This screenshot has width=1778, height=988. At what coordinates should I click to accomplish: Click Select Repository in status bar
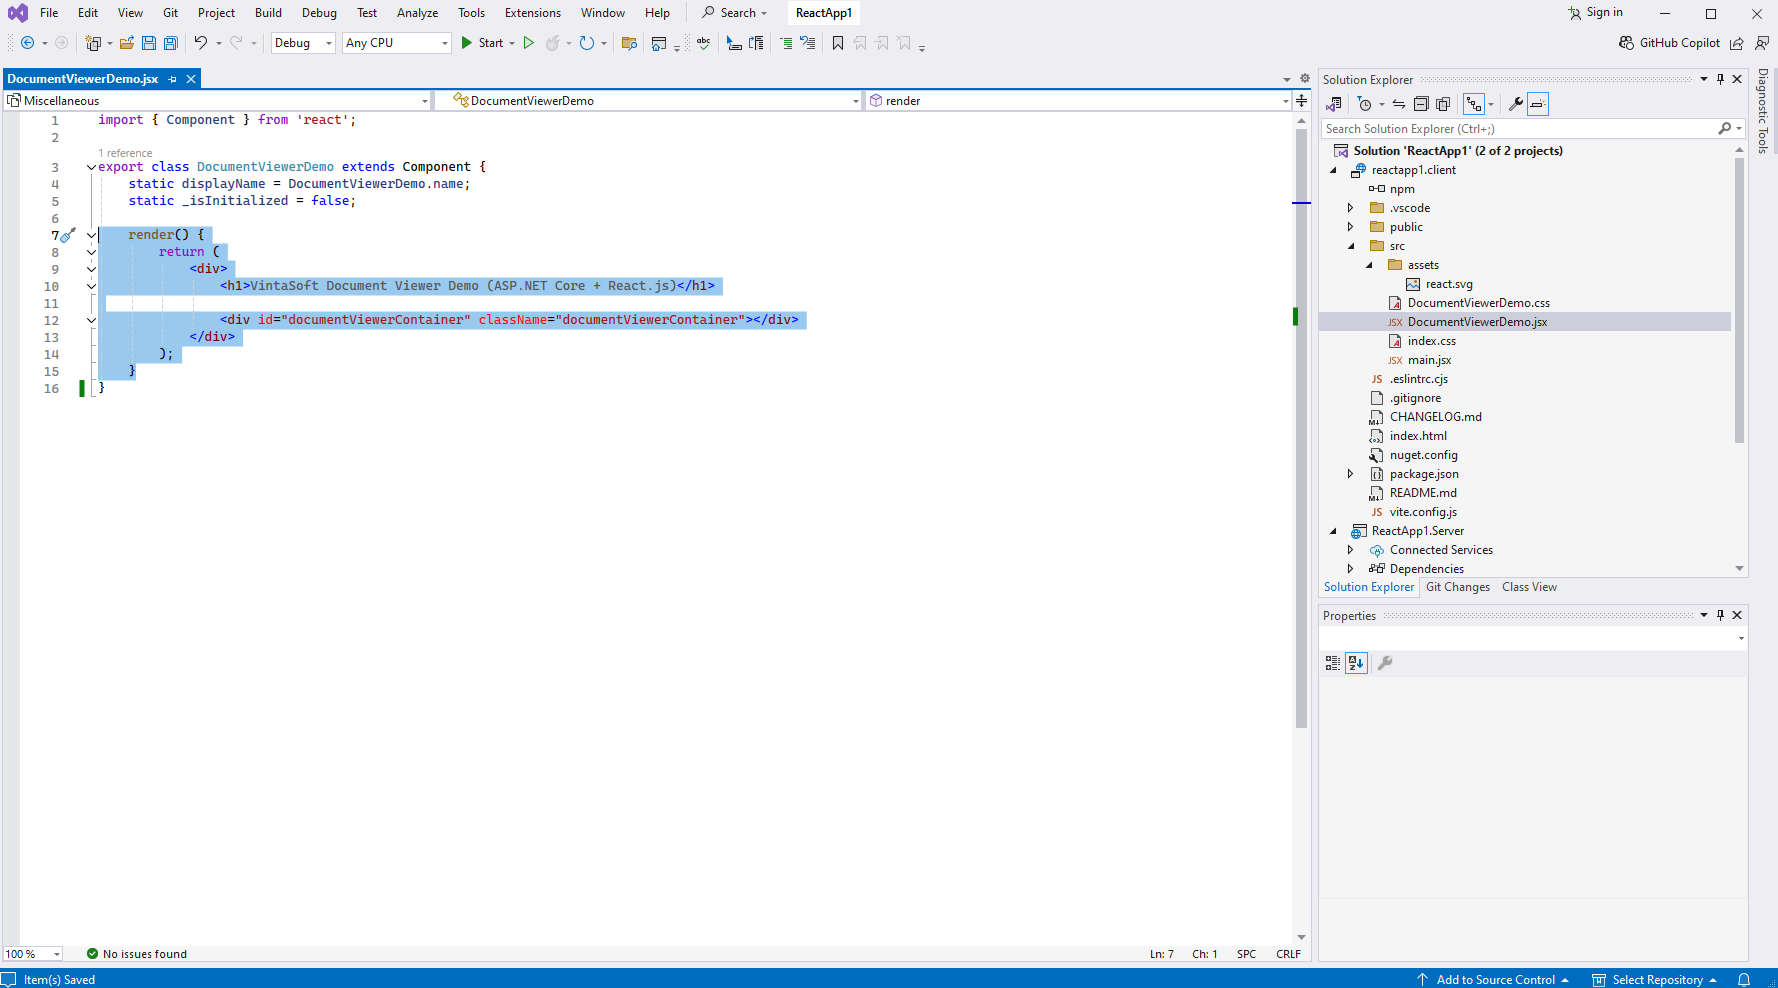(x=1655, y=980)
